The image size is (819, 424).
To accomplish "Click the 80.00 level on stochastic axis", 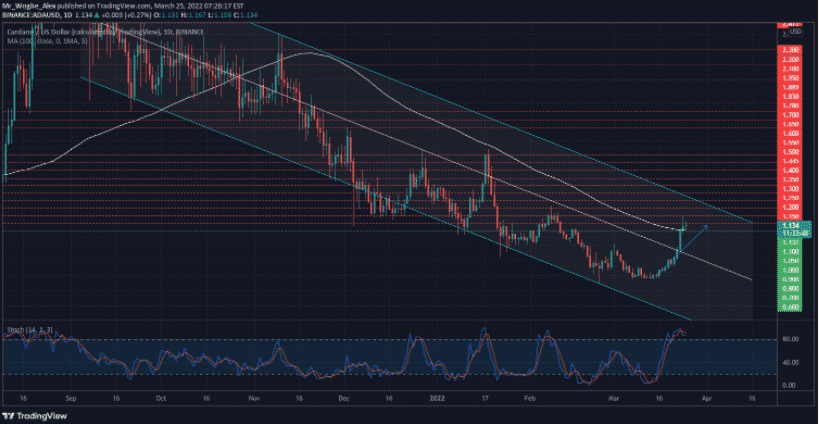I will coord(790,340).
